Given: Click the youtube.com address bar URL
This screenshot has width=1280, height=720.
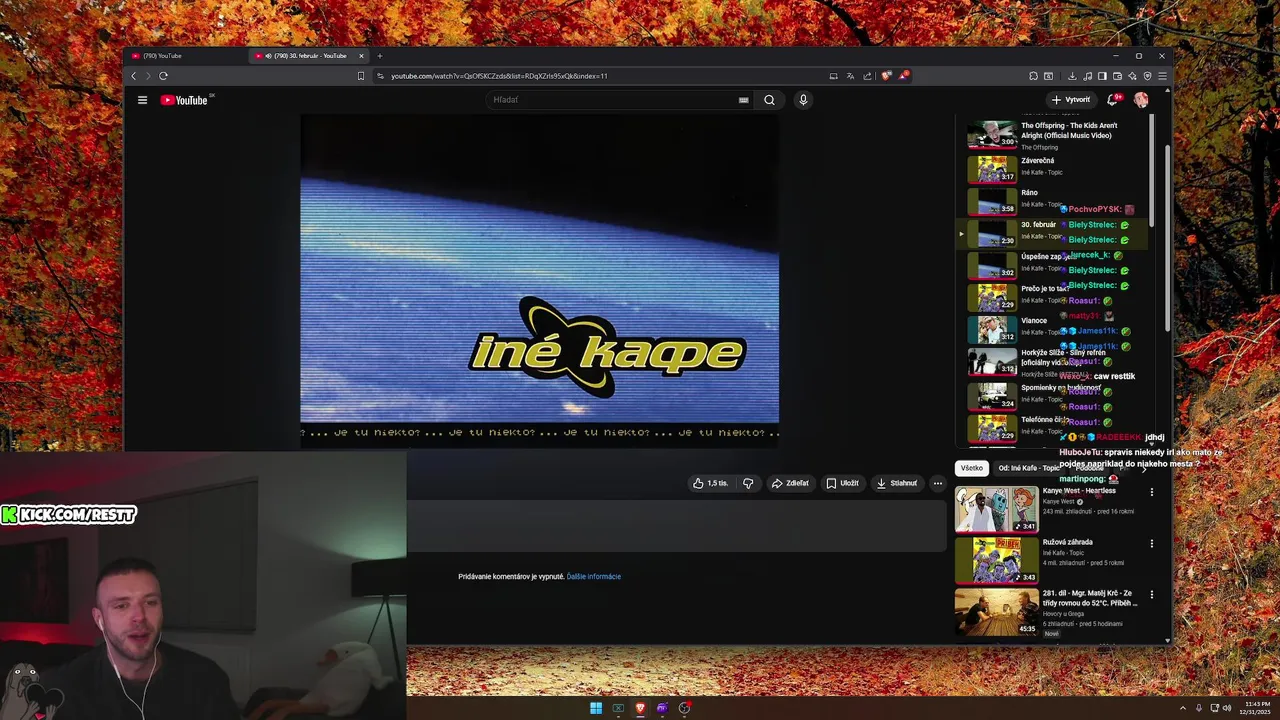Looking at the screenshot, I should (499, 76).
